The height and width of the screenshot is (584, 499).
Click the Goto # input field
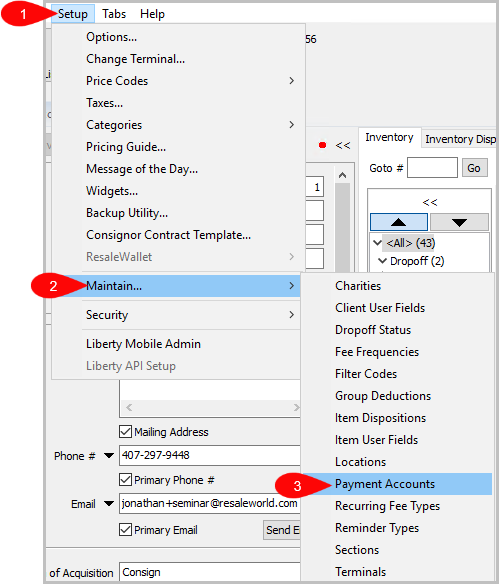[x=432, y=168]
